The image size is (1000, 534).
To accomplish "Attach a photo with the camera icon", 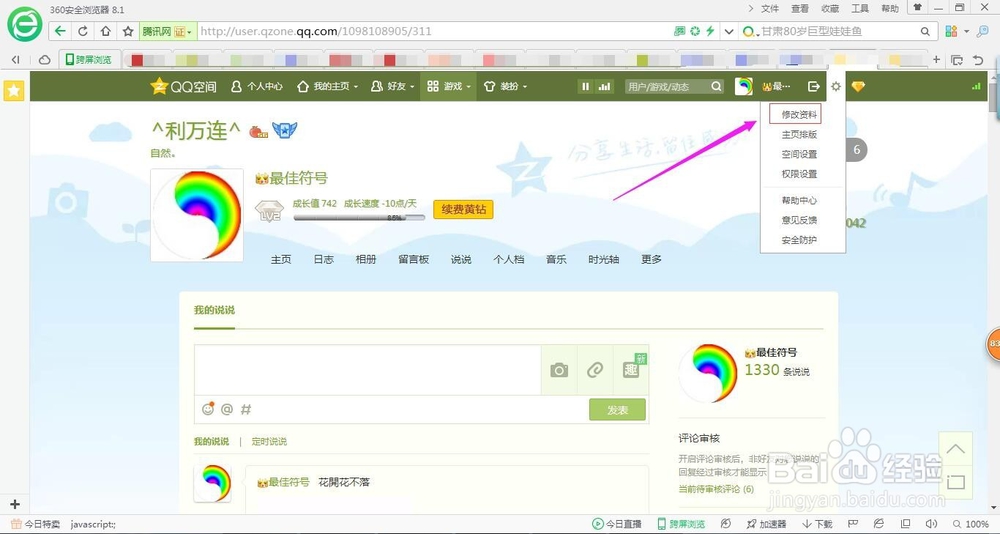I will pos(559,370).
